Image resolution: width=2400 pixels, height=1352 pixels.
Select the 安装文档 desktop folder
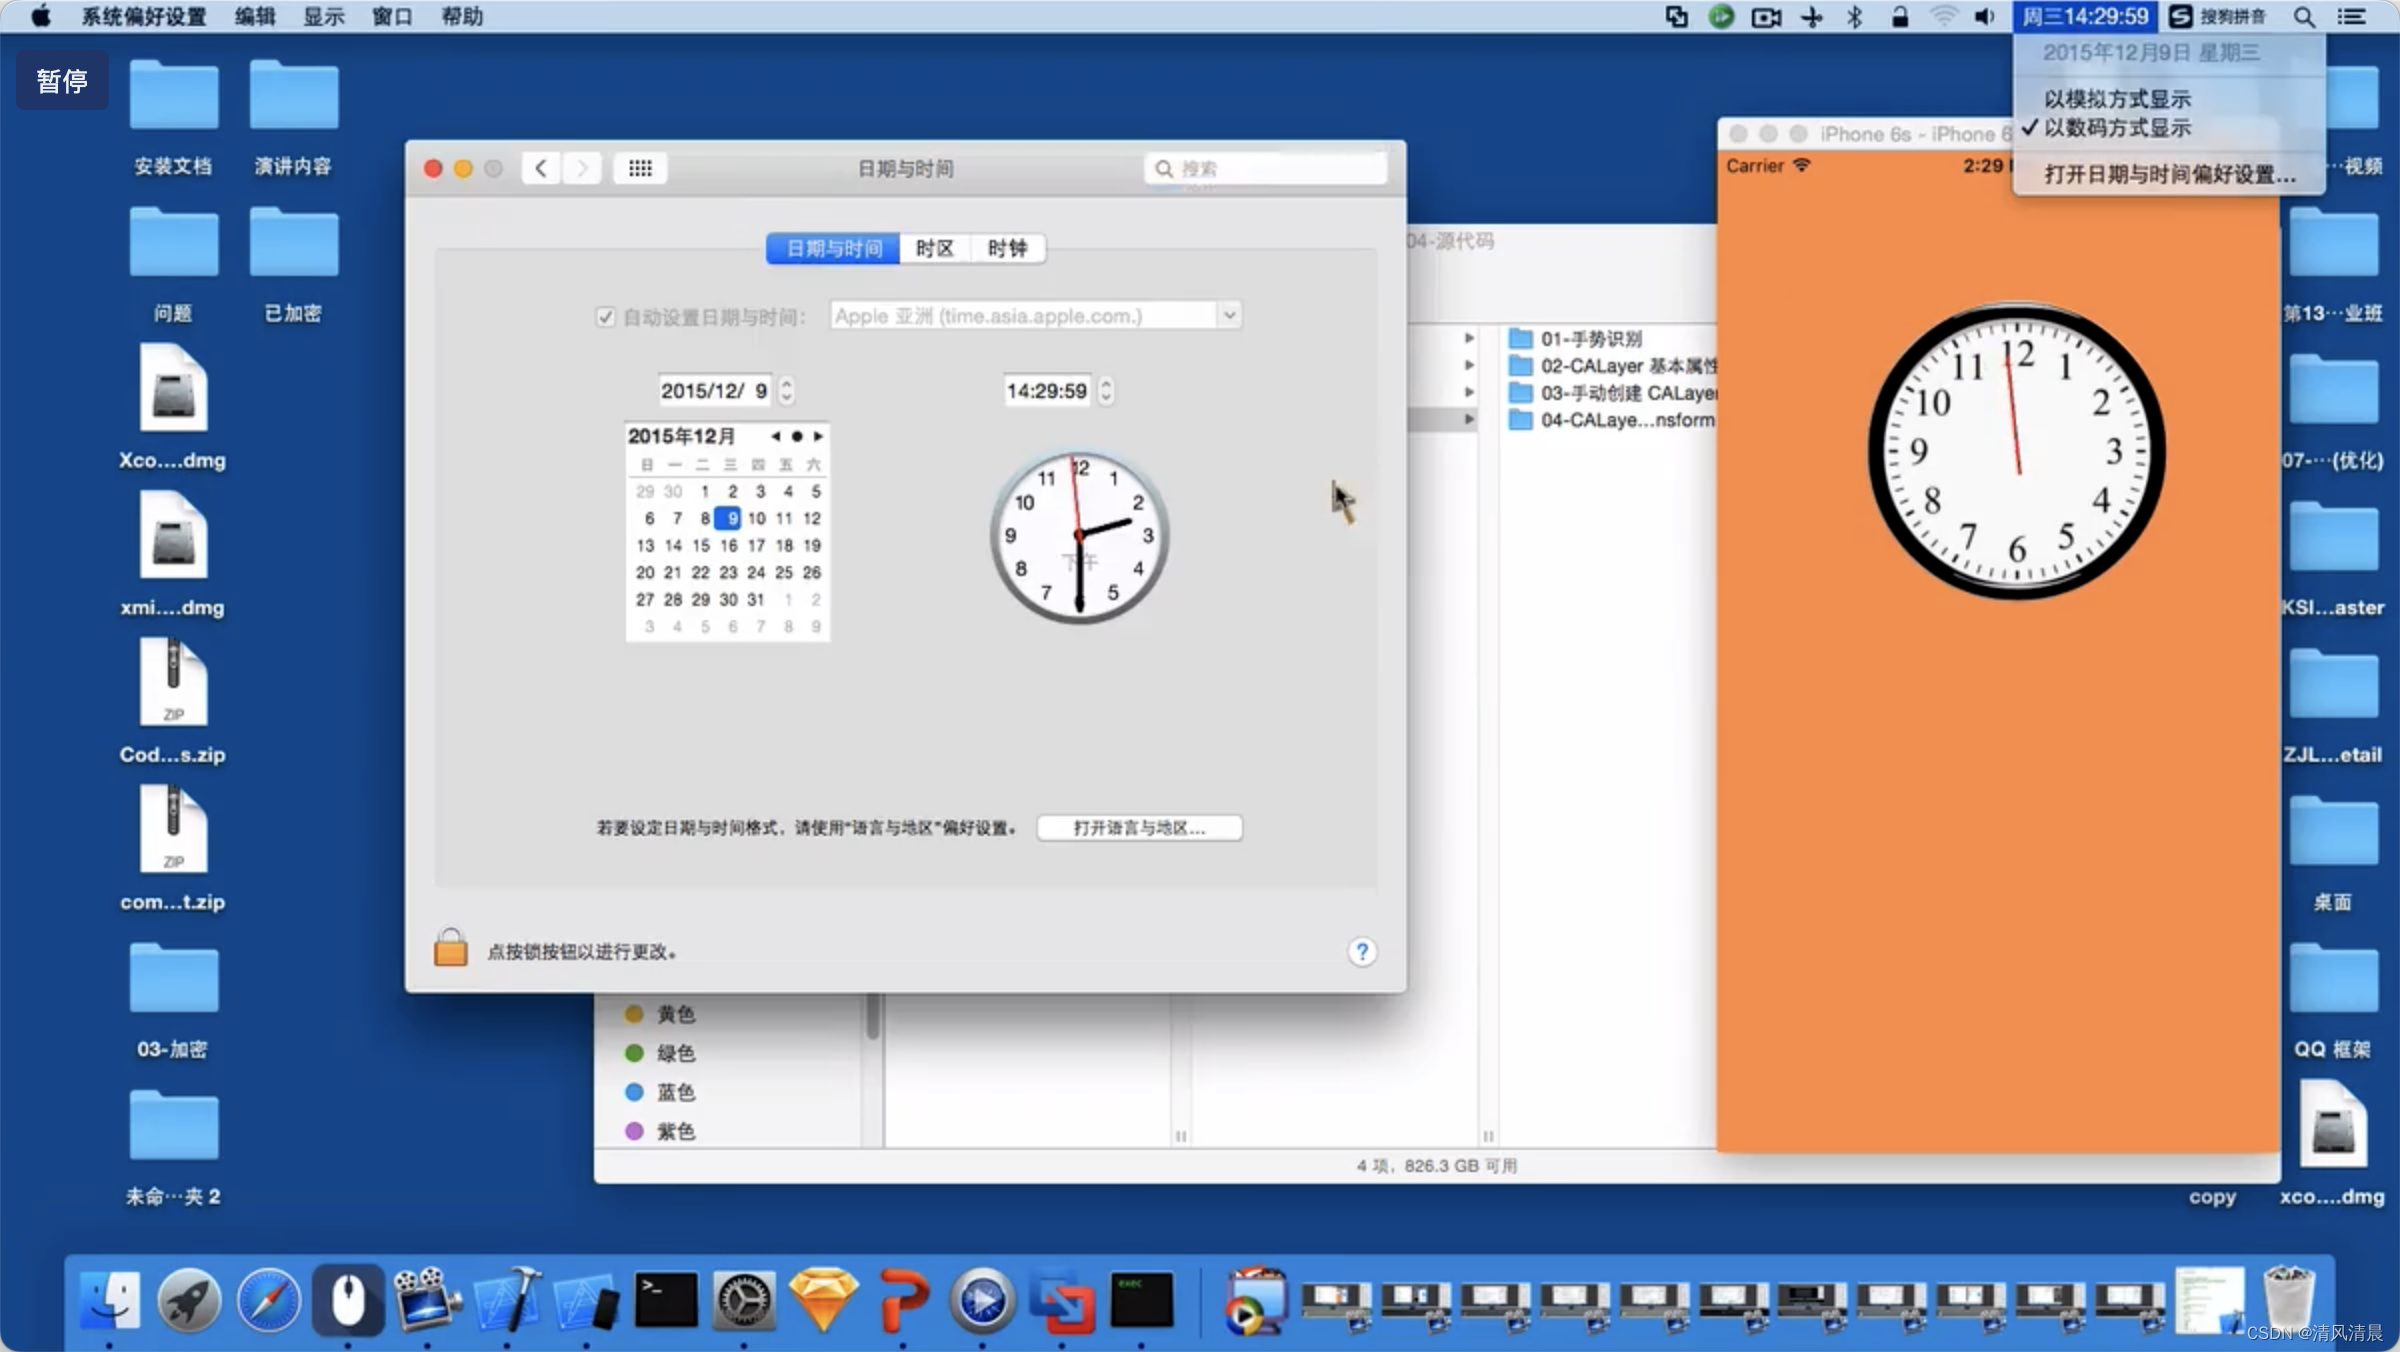(174, 119)
